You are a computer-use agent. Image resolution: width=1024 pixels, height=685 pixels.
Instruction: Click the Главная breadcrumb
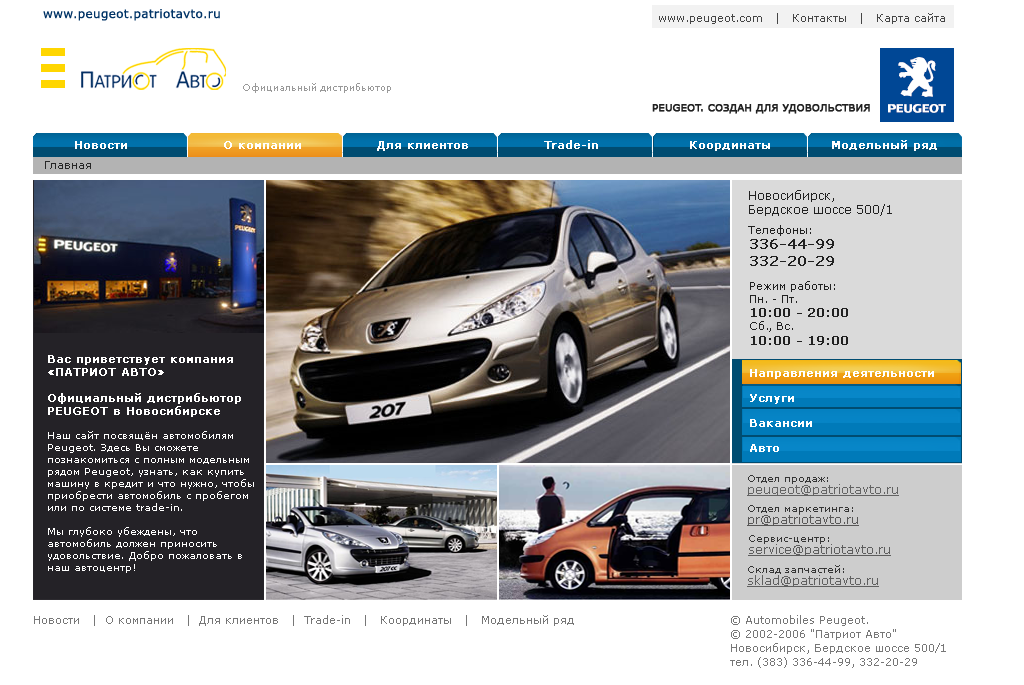pos(68,166)
